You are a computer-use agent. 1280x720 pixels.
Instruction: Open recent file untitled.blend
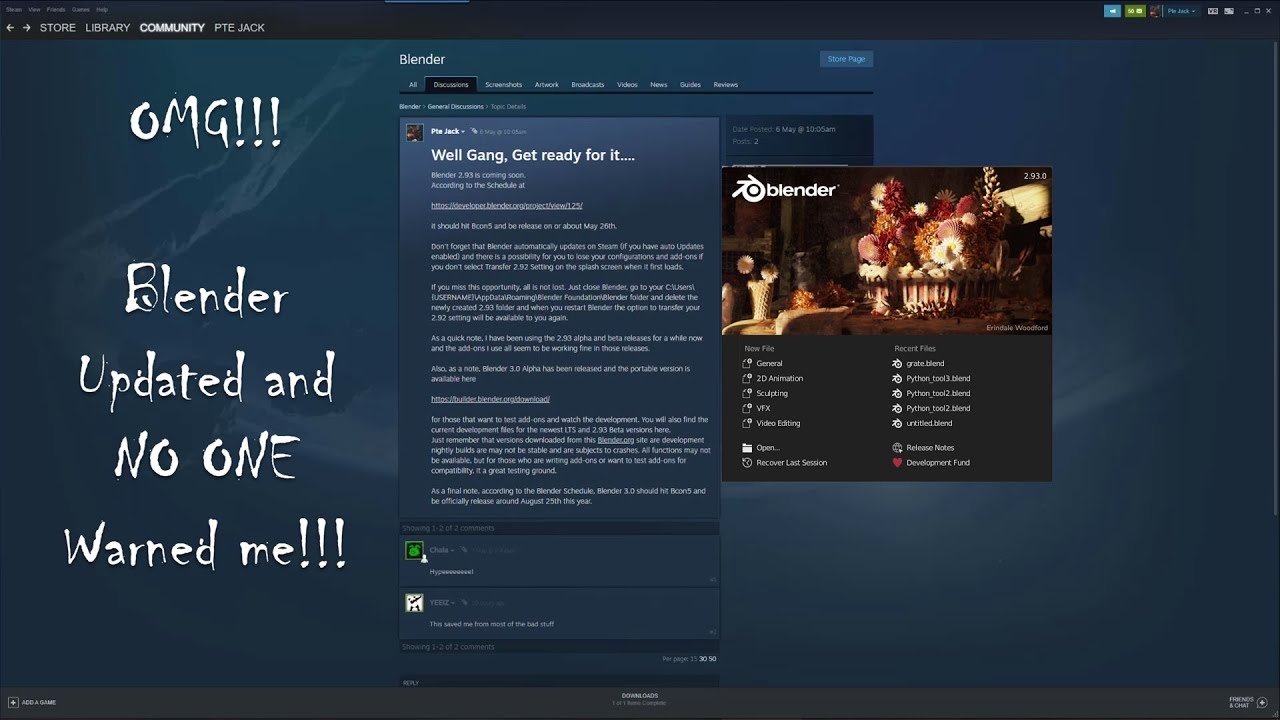[x=922, y=423]
